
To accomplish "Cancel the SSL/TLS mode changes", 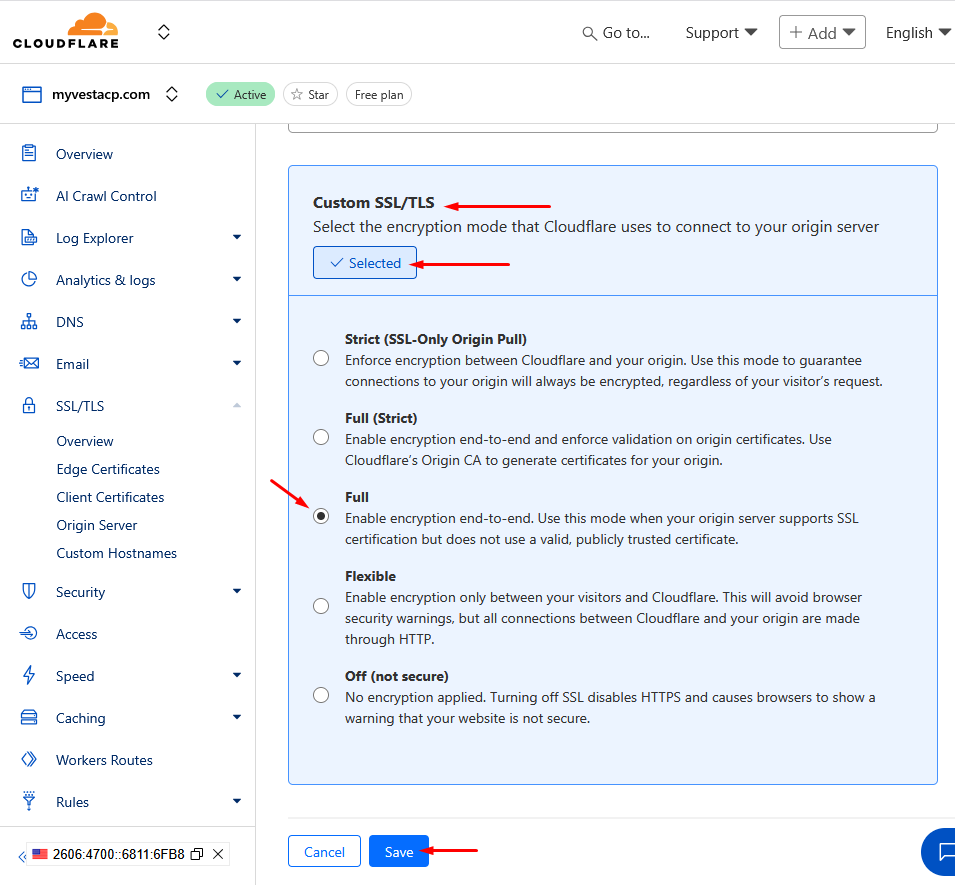I will tap(325, 852).
